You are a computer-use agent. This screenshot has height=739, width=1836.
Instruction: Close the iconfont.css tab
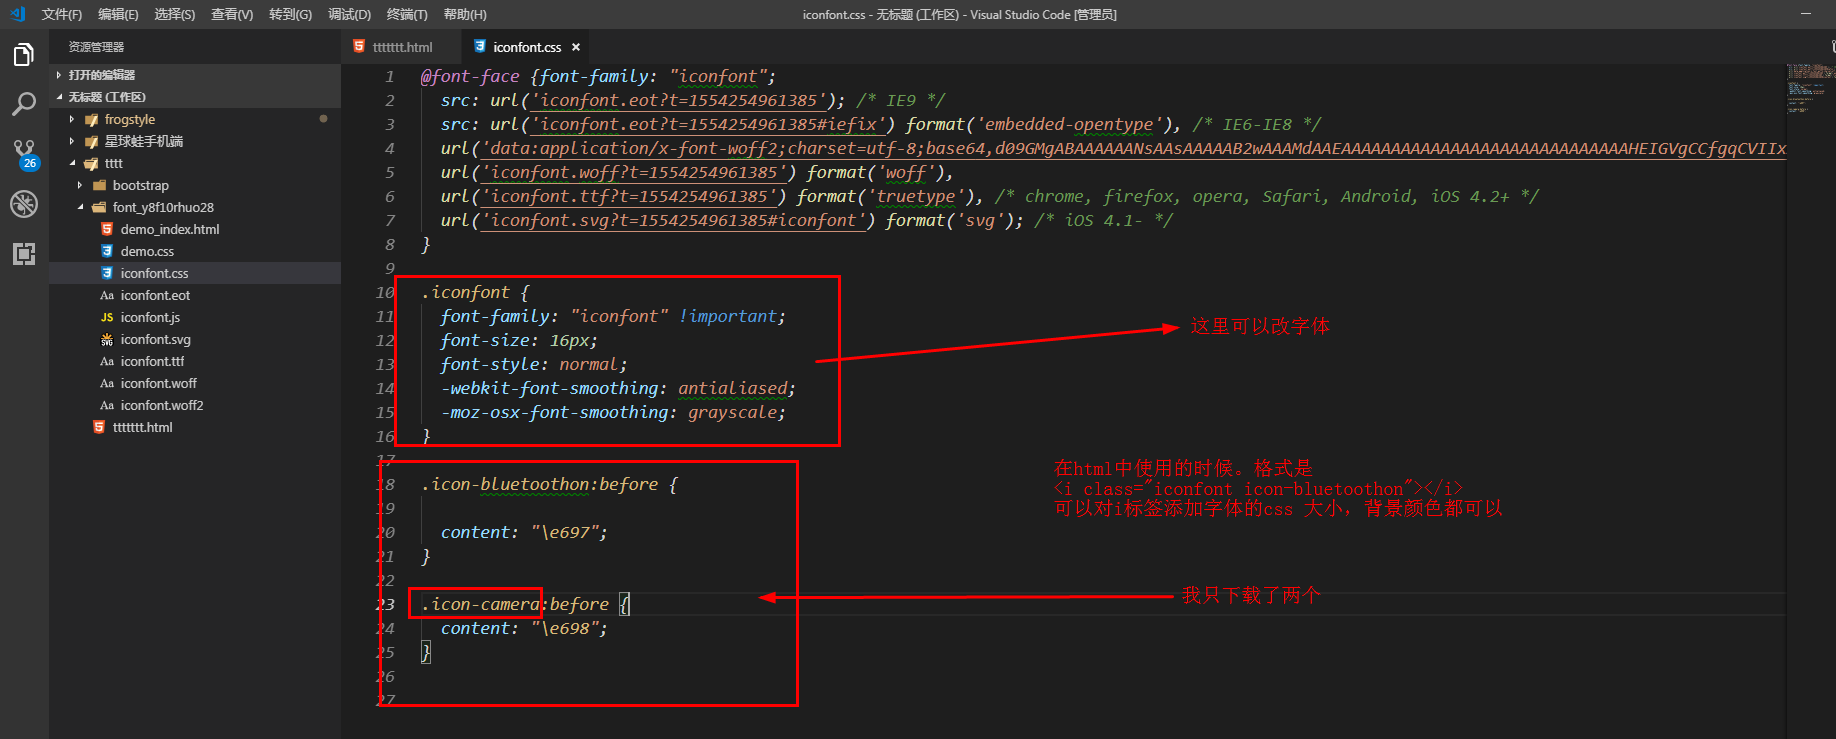(576, 47)
